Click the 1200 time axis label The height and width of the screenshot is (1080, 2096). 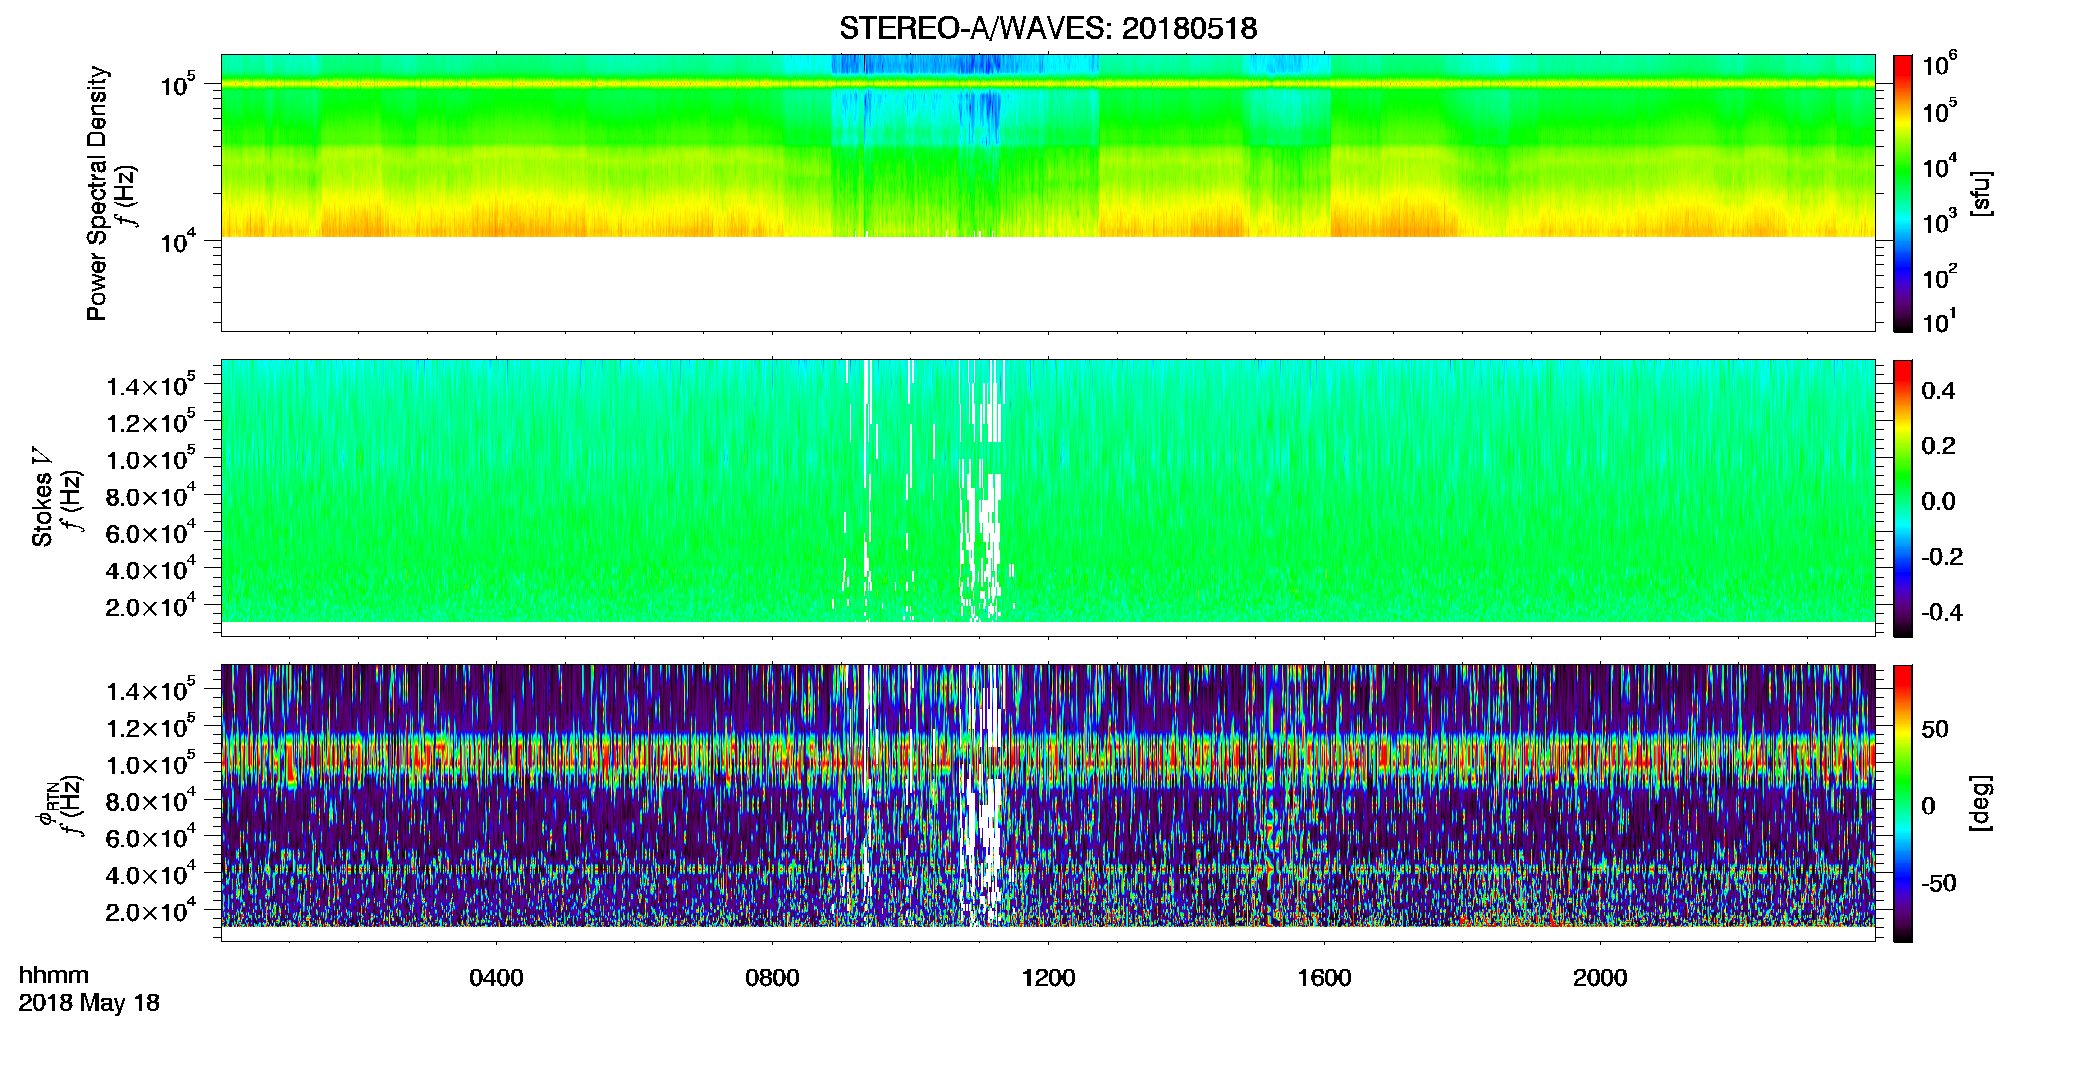point(1048,978)
